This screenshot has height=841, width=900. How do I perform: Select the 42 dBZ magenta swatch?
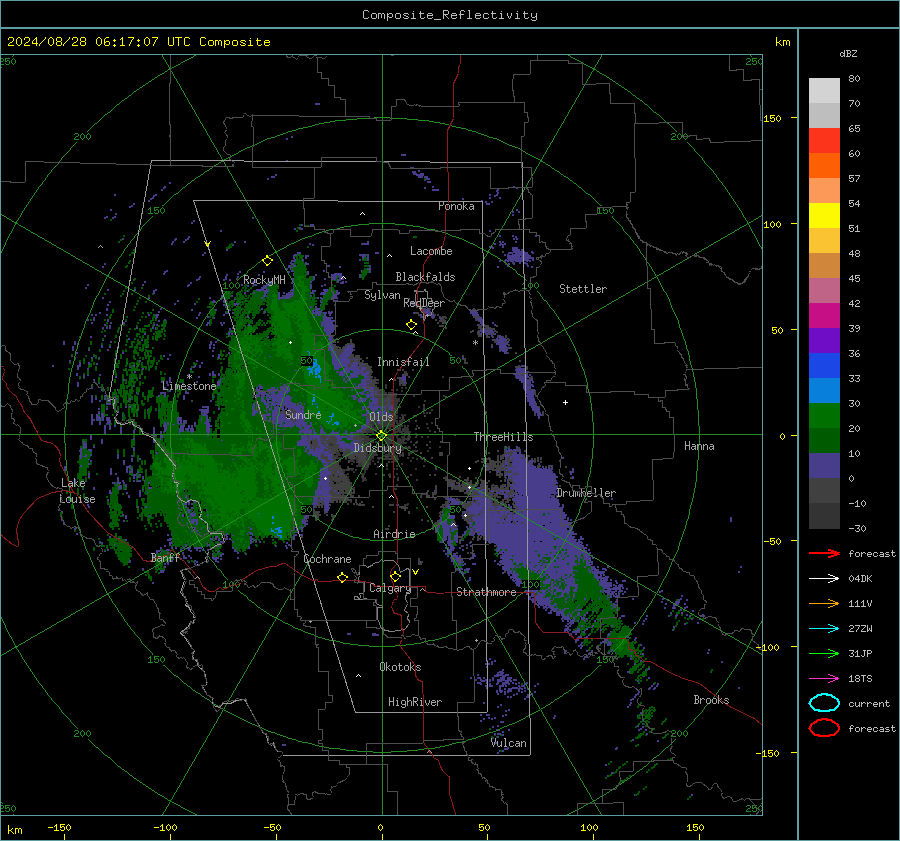pos(824,315)
